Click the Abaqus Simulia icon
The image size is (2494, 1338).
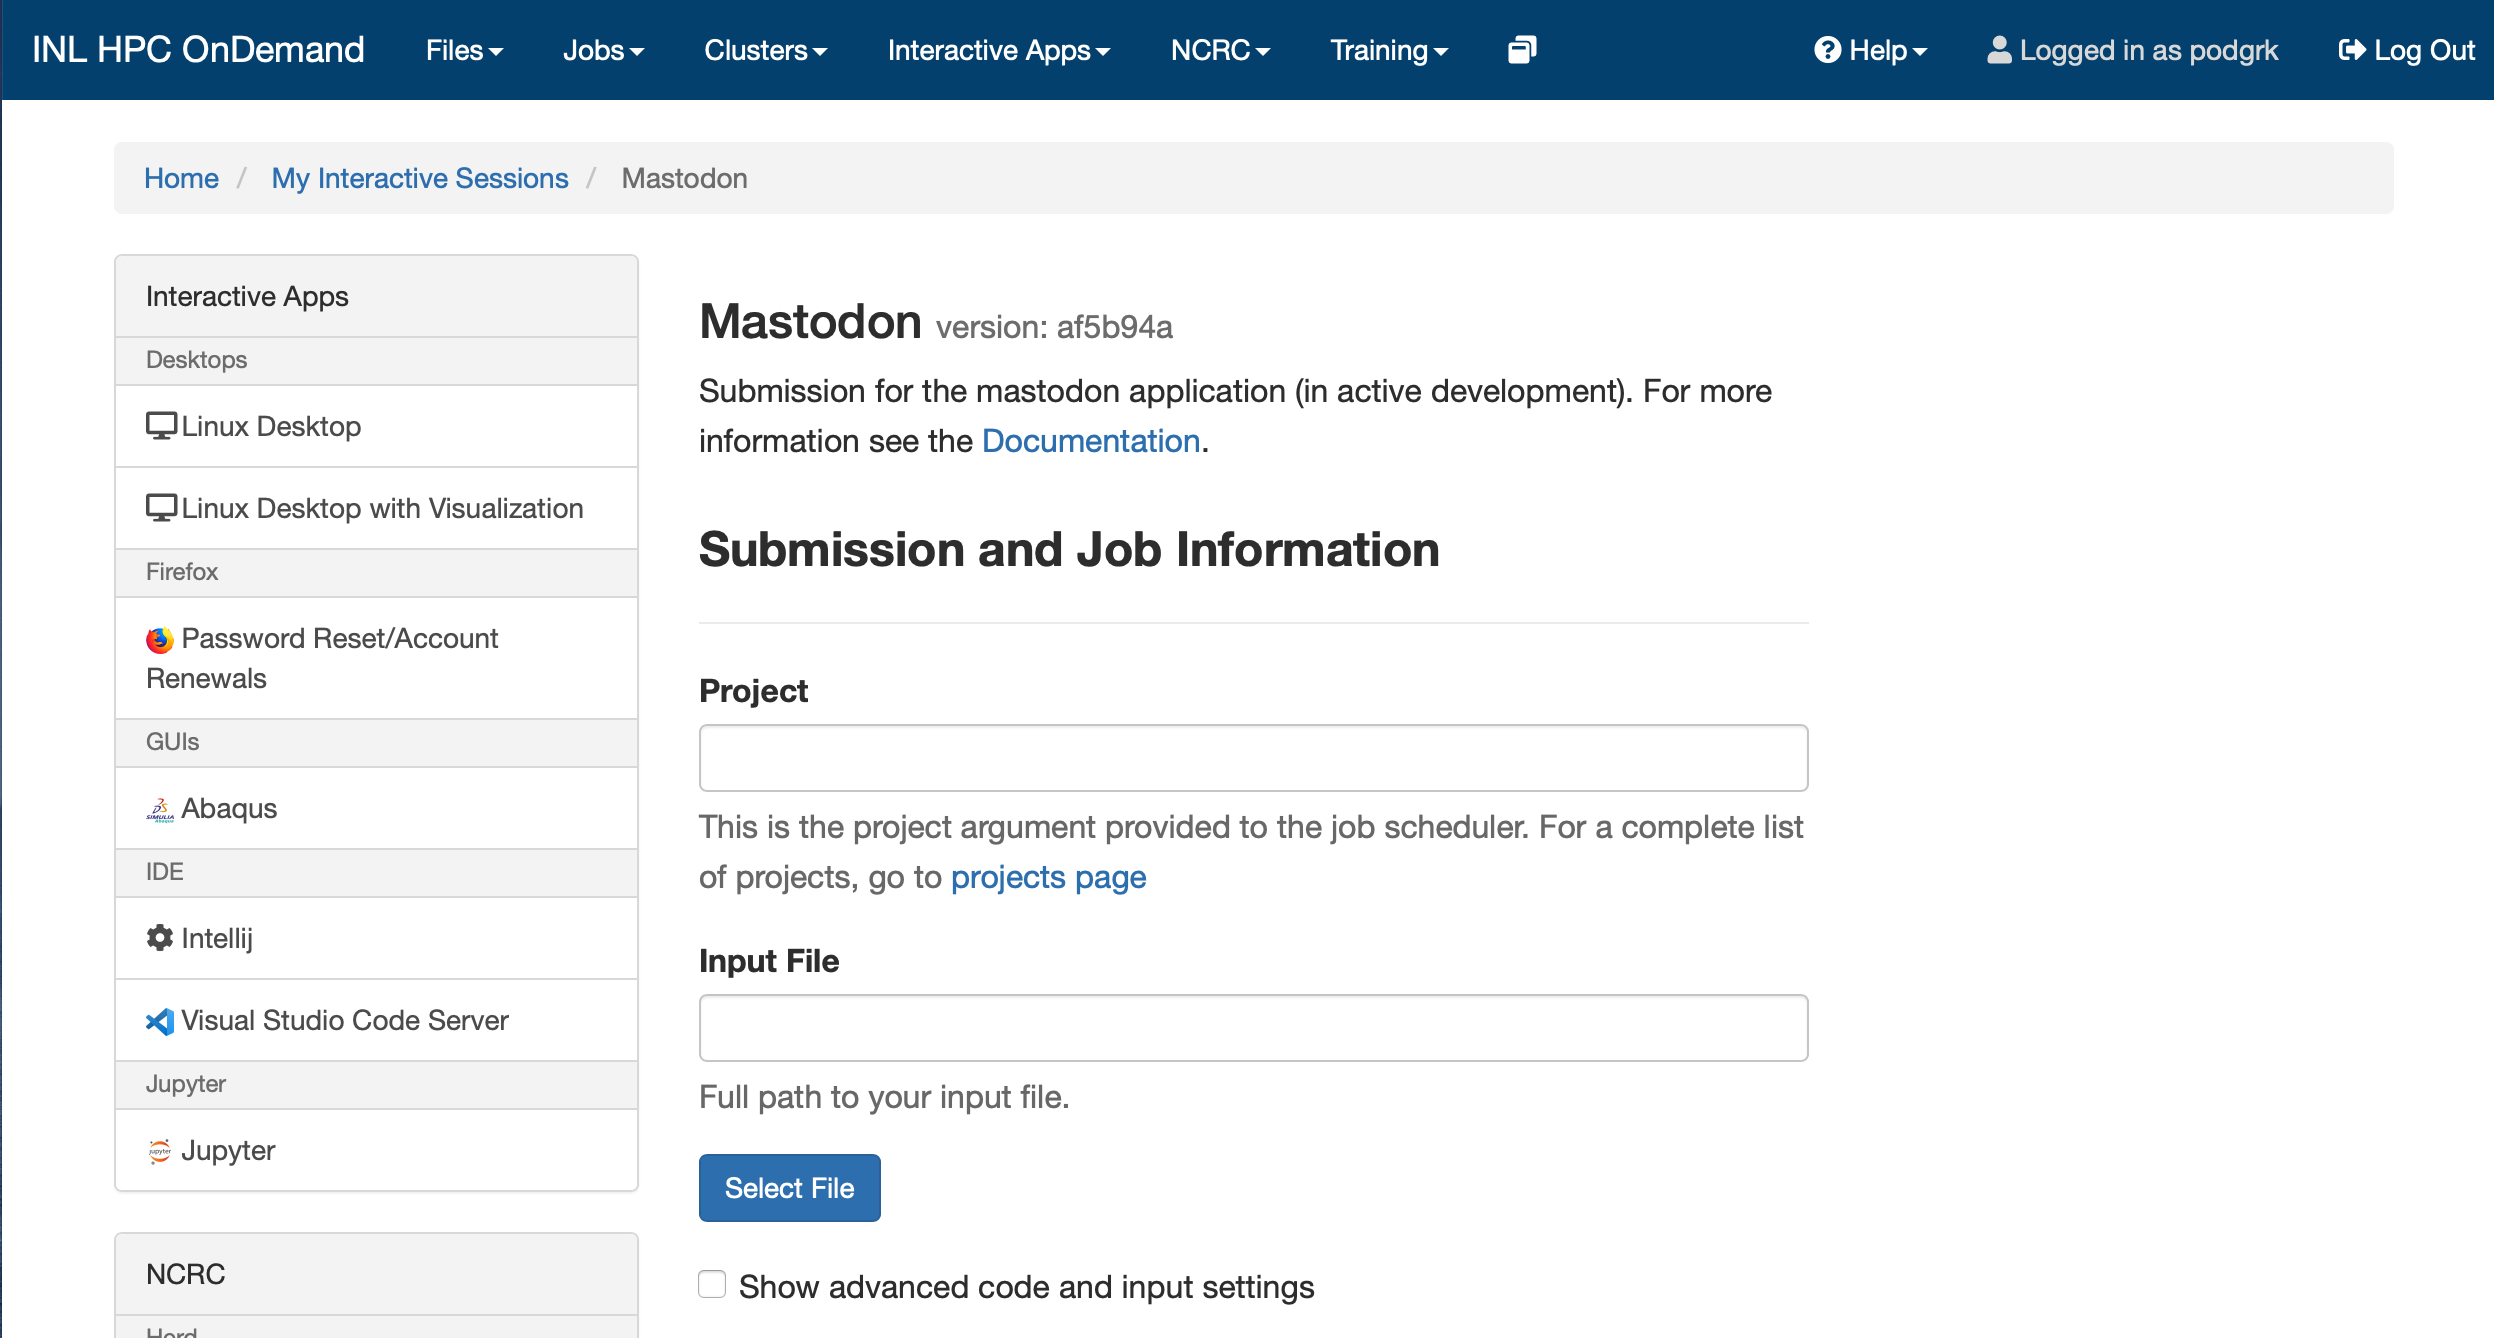tap(160, 809)
